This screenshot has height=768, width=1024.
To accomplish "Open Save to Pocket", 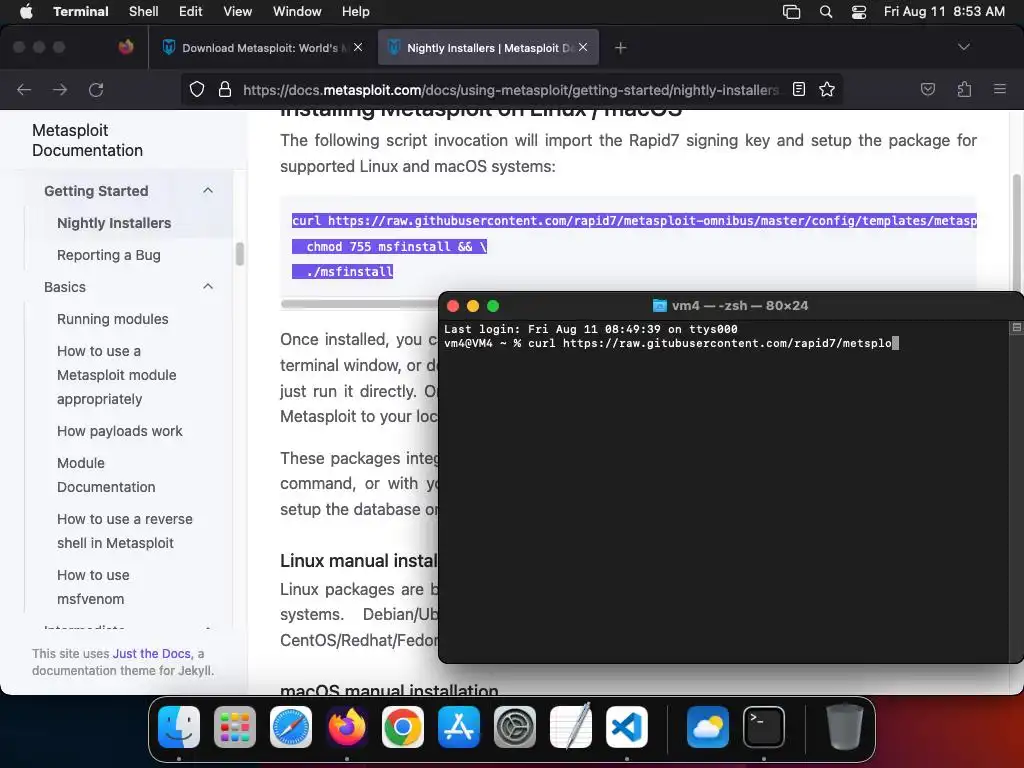I will pos(927,89).
